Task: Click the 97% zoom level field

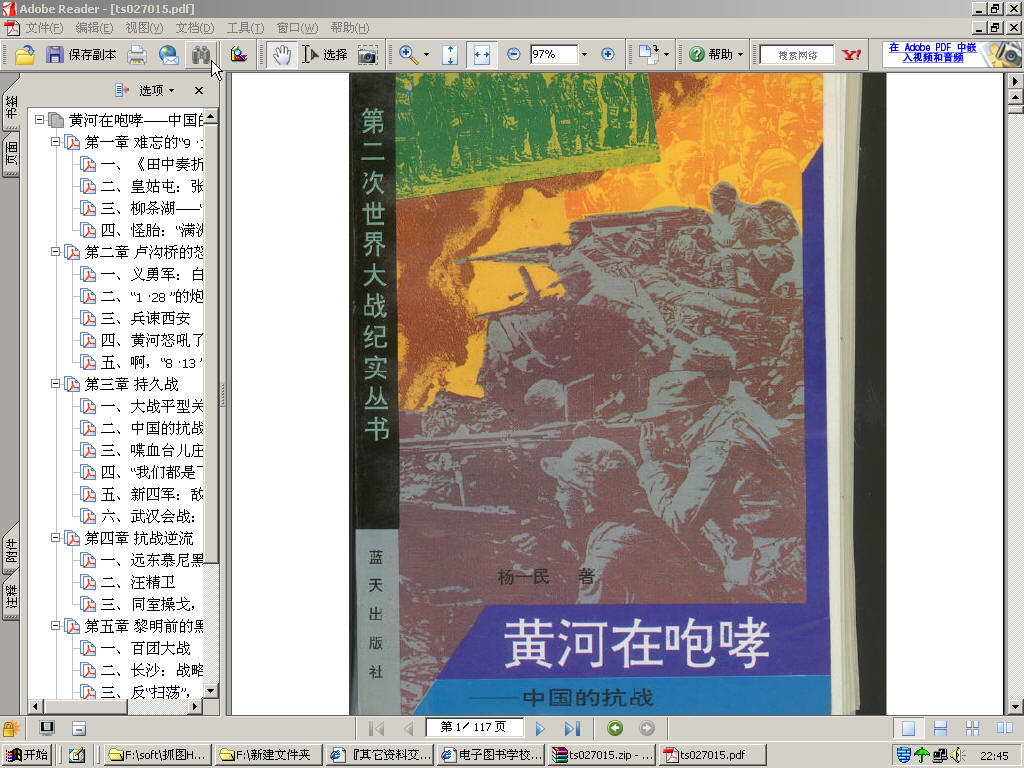Action: (x=553, y=54)
